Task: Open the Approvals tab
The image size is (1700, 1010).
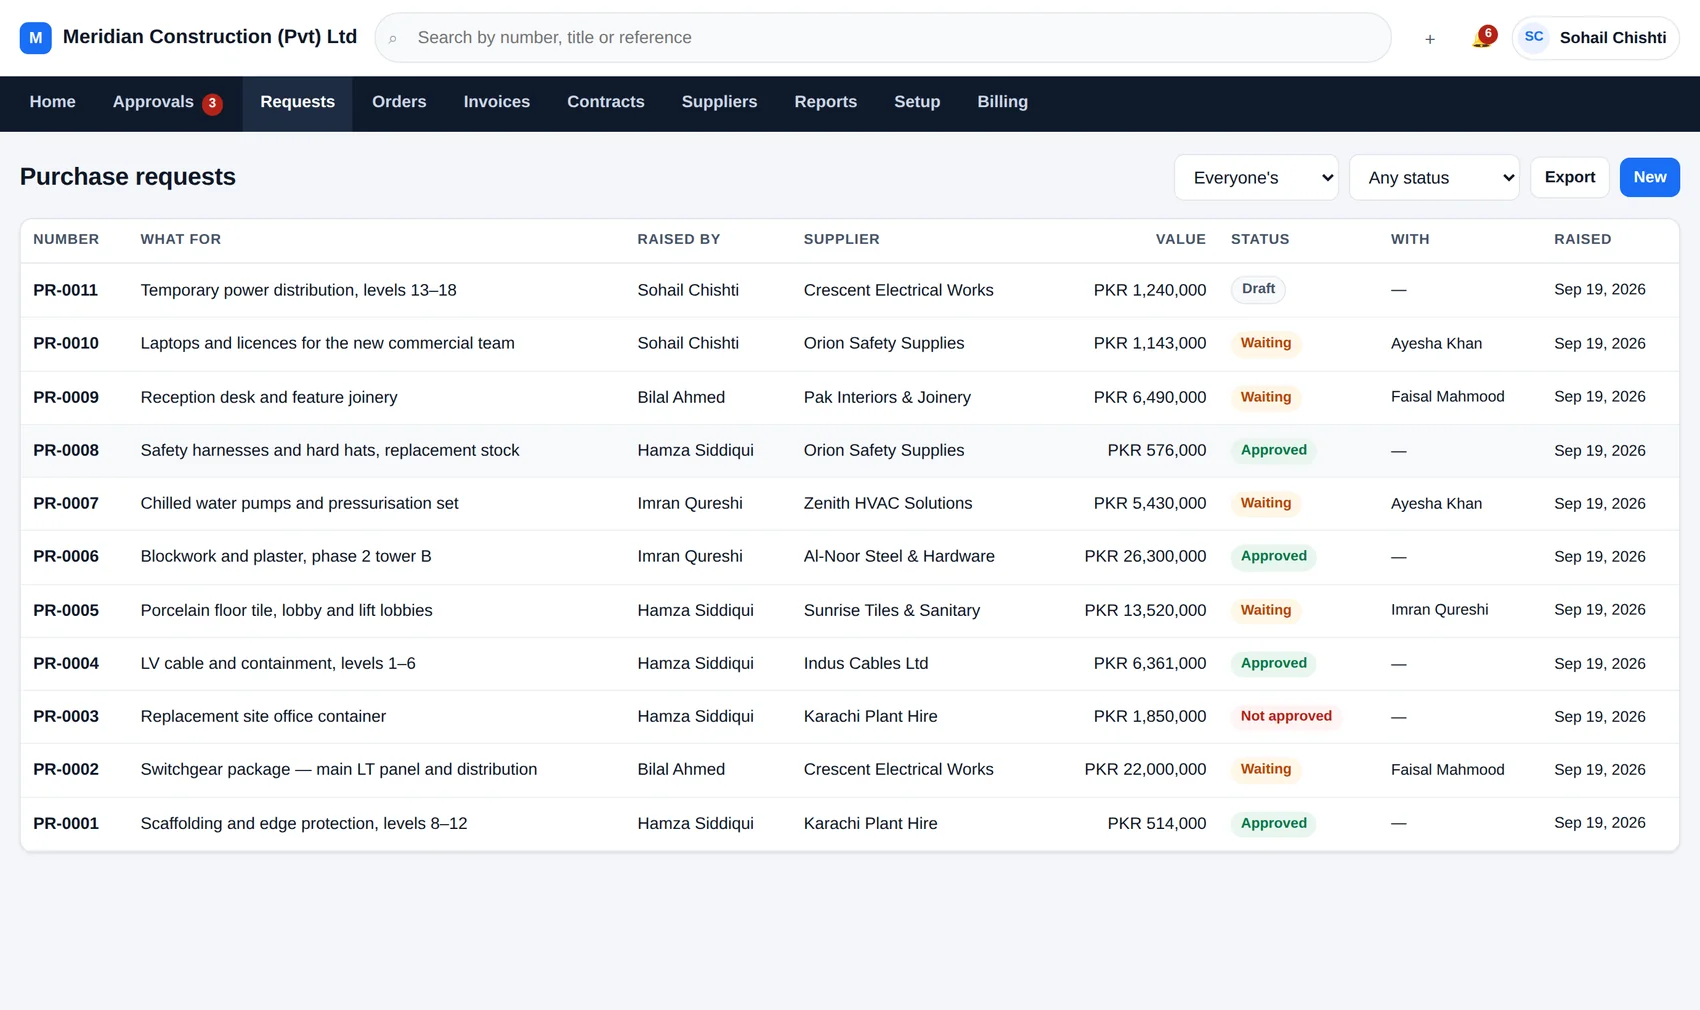Action: [167, 102]
